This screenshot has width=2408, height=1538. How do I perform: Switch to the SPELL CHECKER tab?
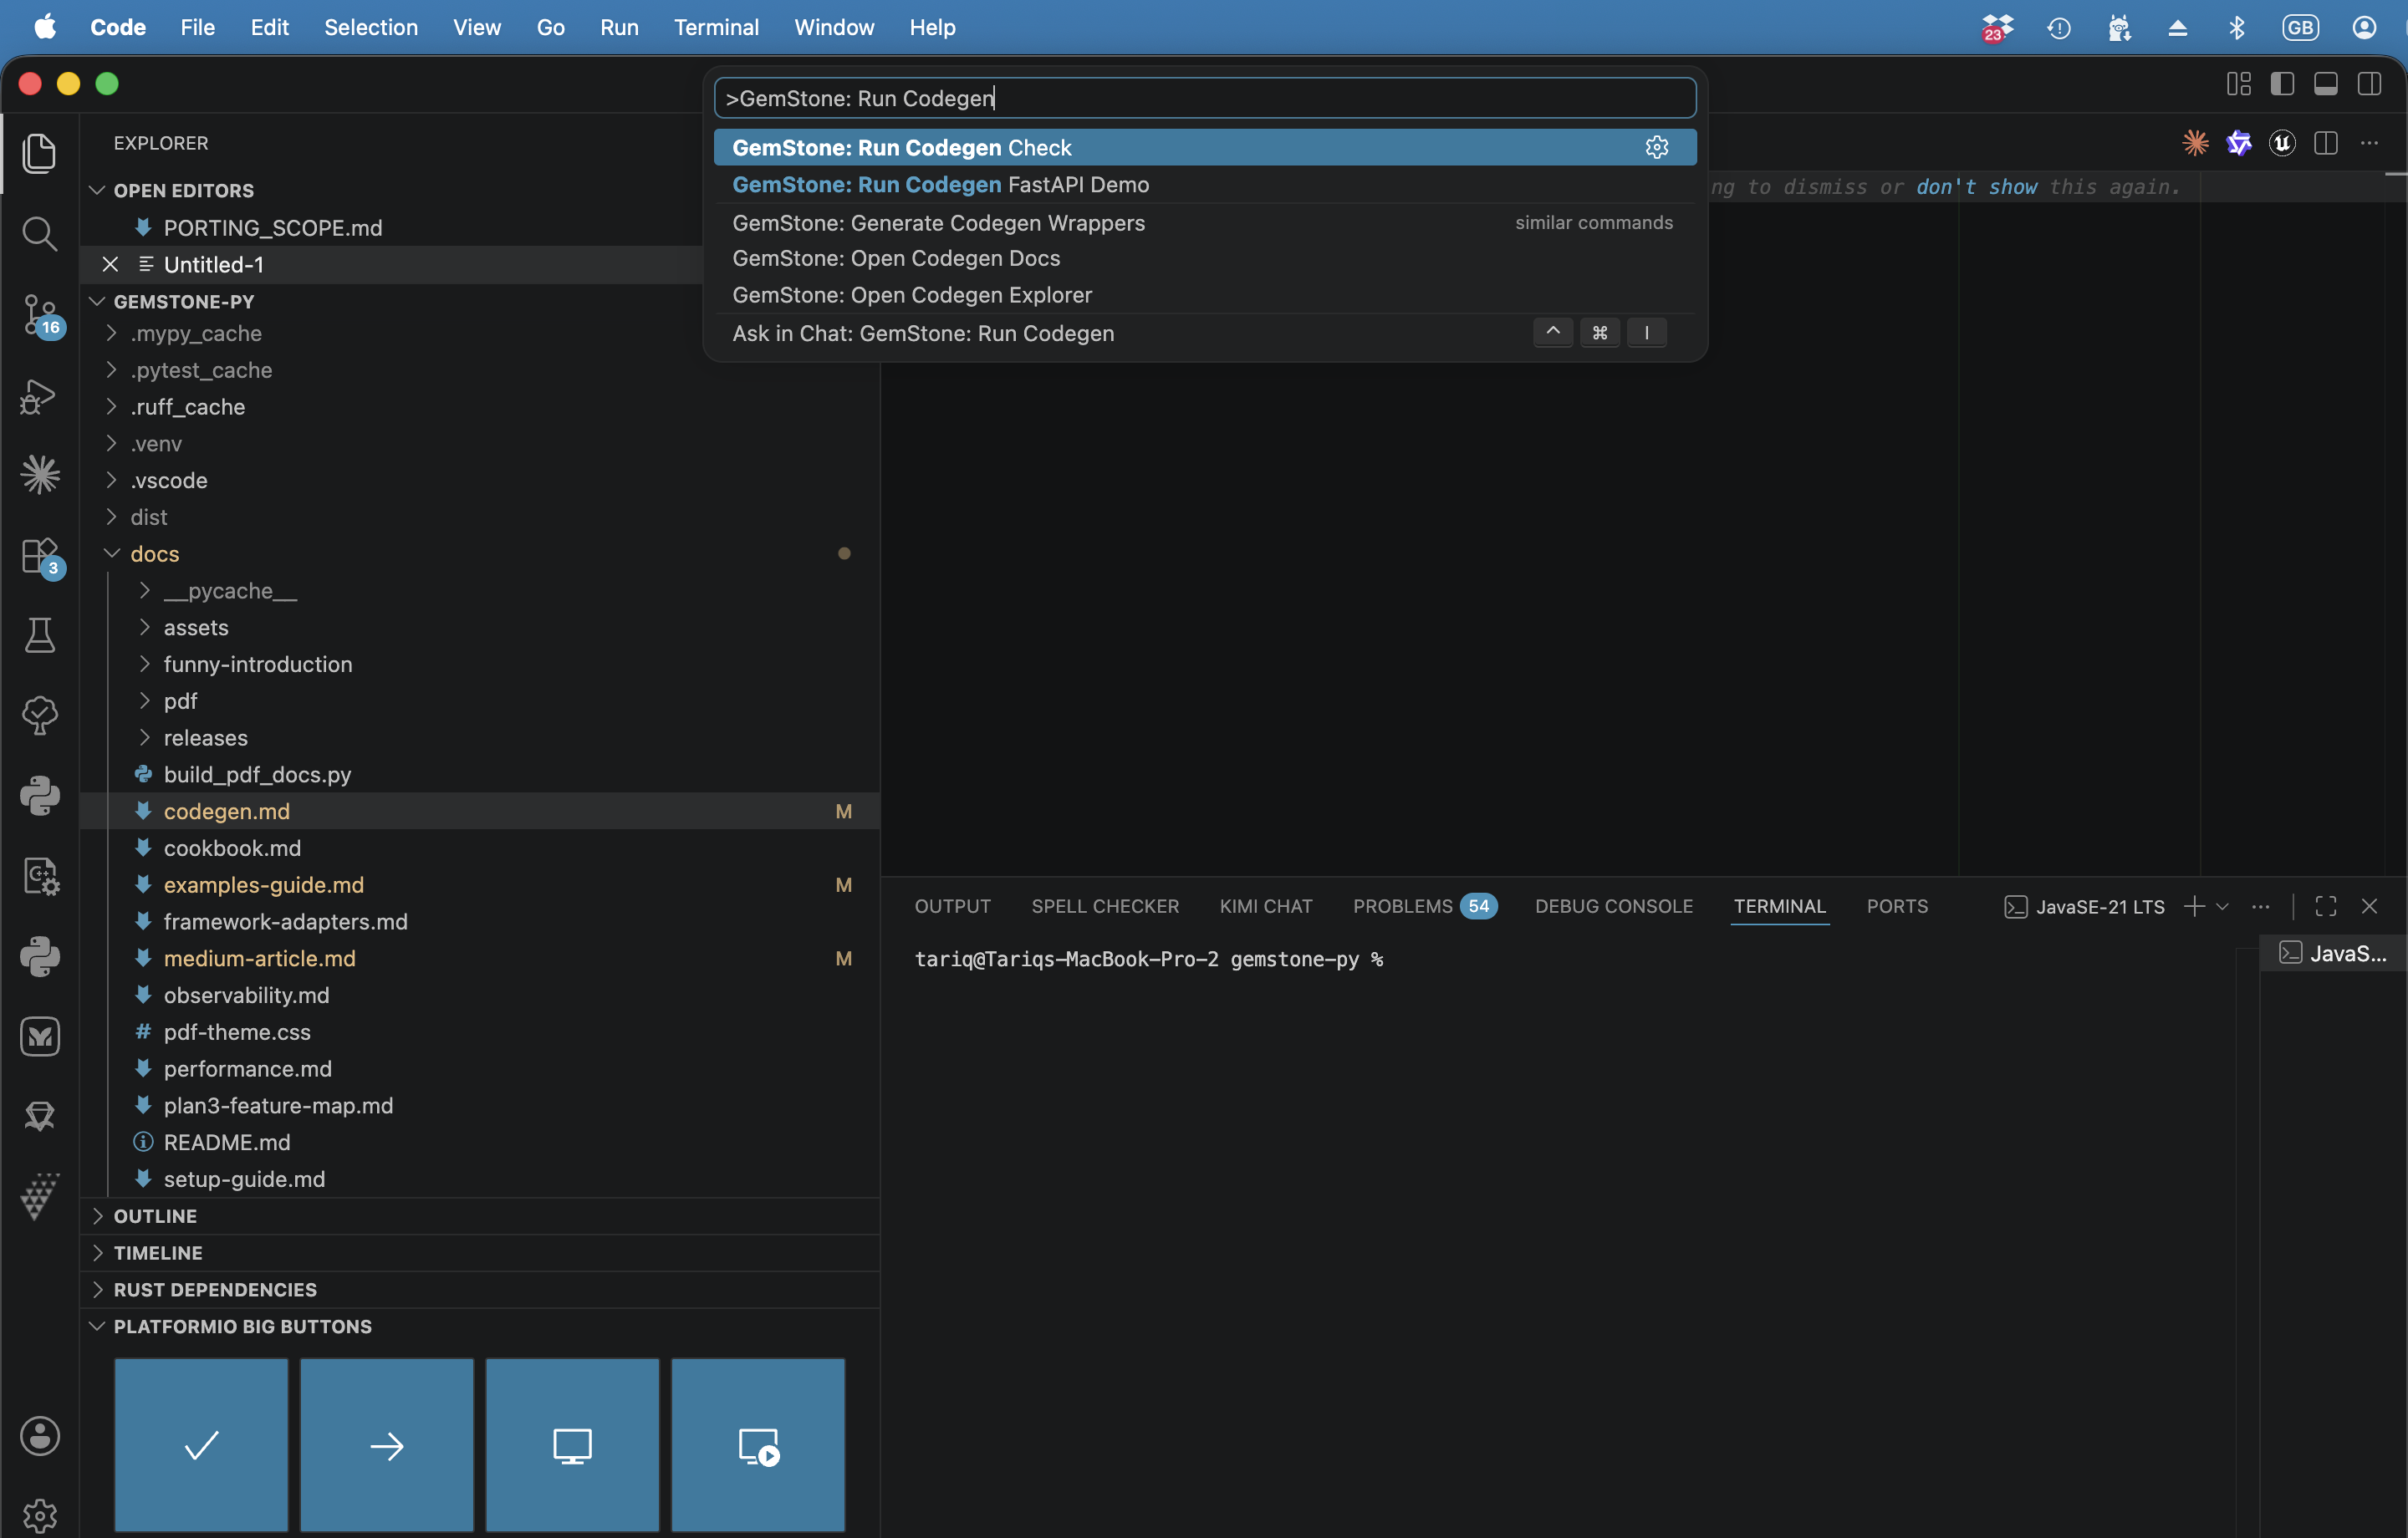[x=1105, y=906]
